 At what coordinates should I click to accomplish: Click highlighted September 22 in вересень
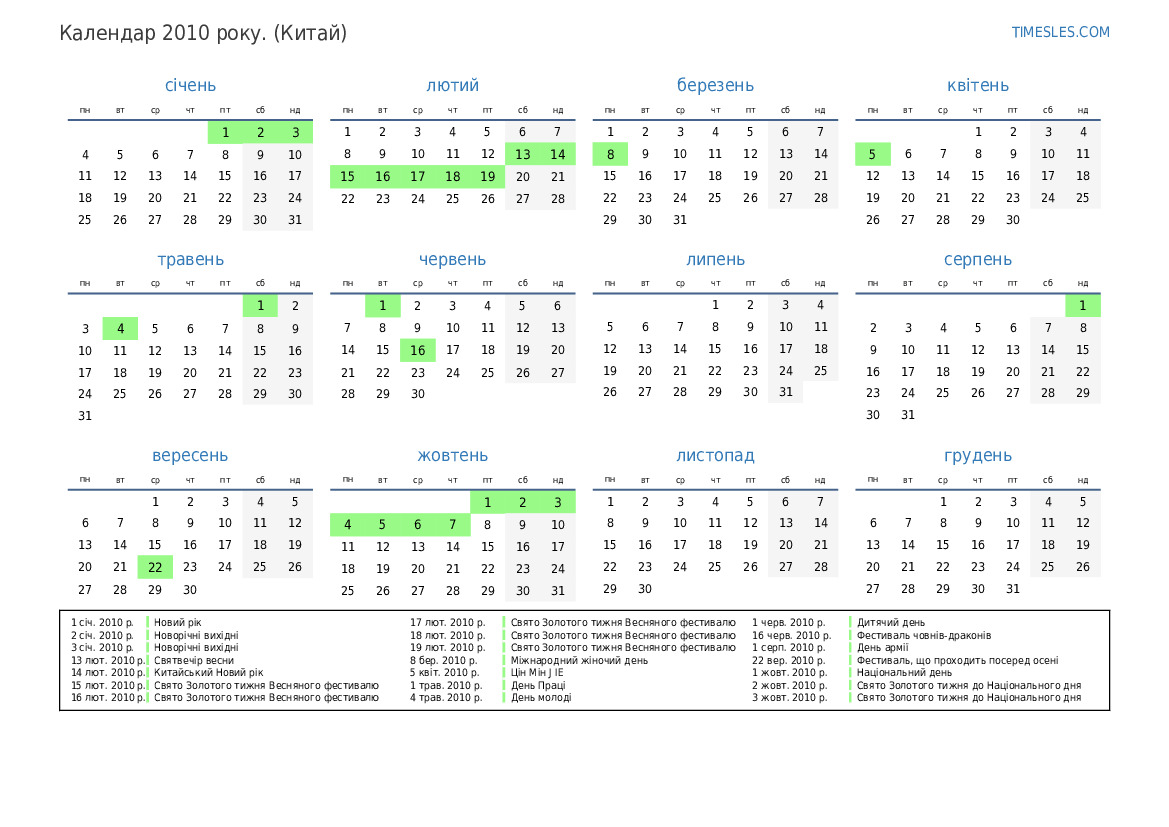coord(155,568)
